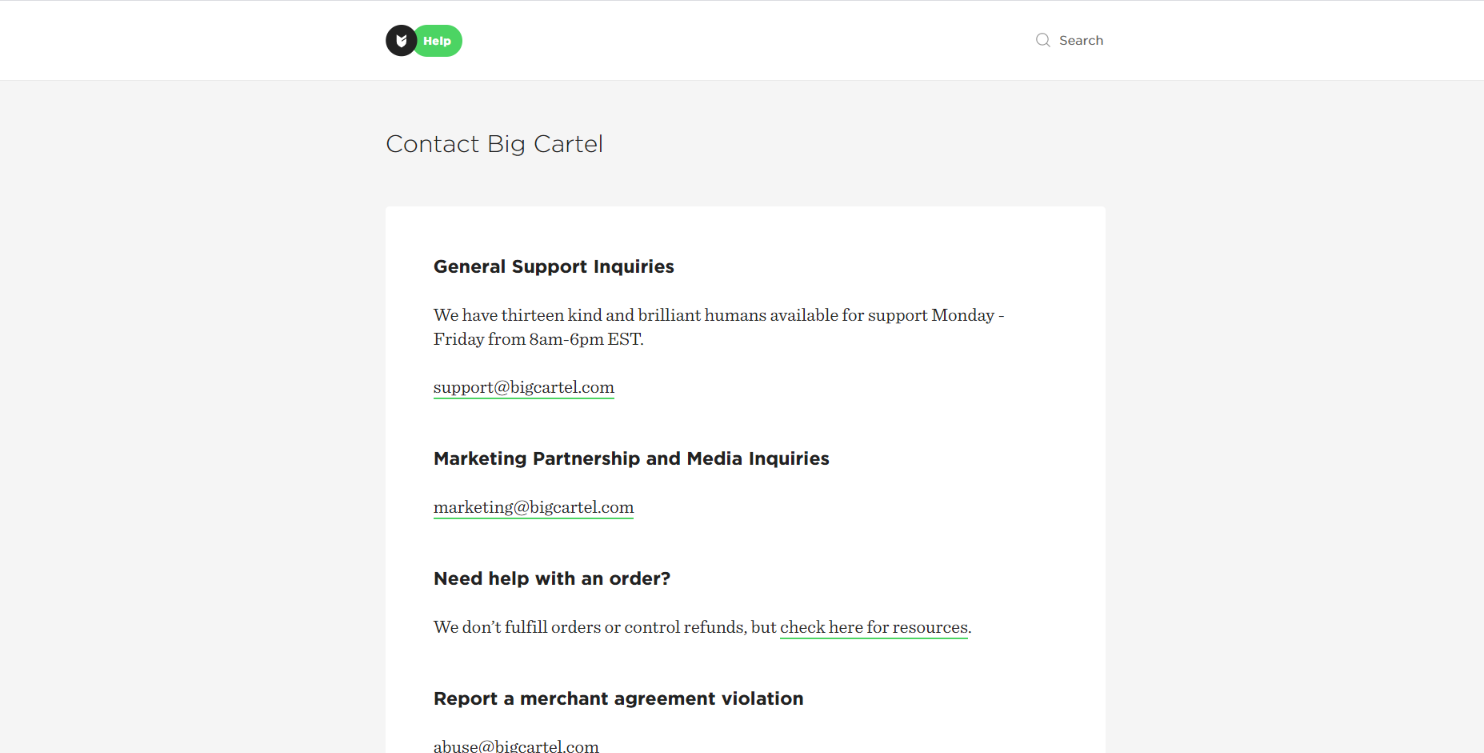The height and width of the screenshot is (753, 1484).
Task: Open the abuse@bigcartel.com email link
Action: coord(516,745)
